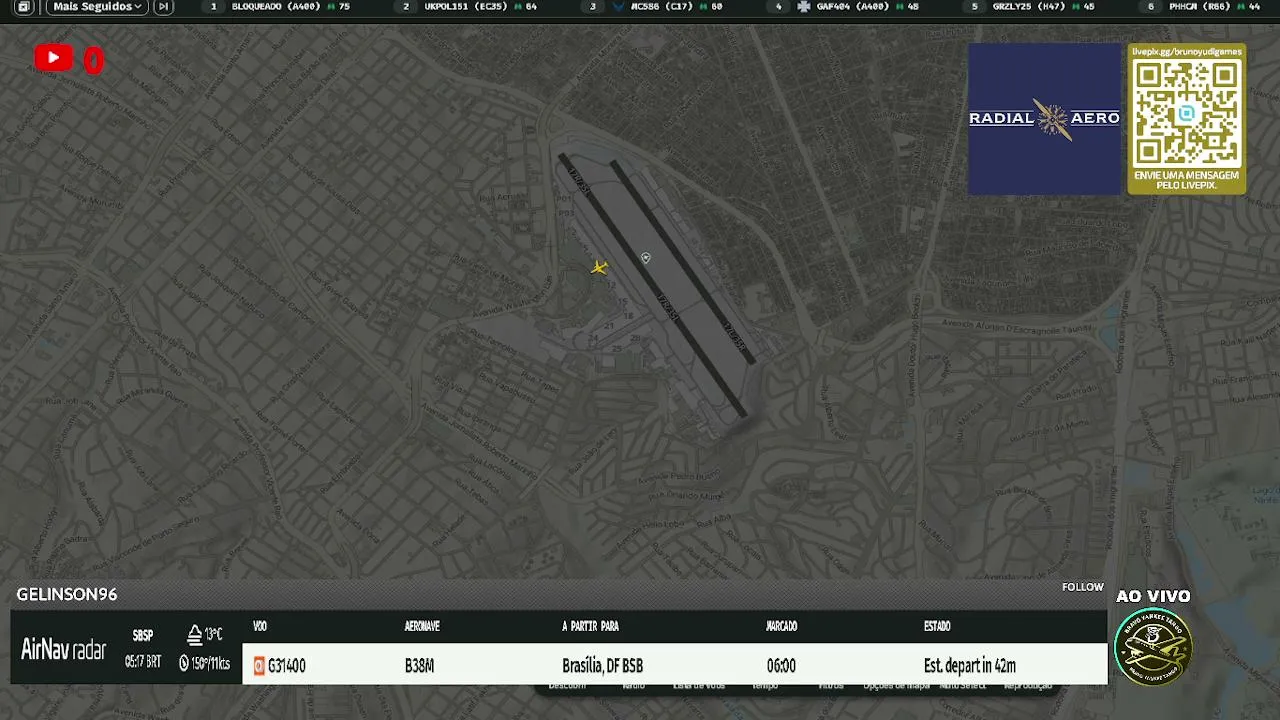Image resolution: width=1280 pixels, height=720 pixels.
Task: Click aircraft type B38M
Action: pos(419,666)
